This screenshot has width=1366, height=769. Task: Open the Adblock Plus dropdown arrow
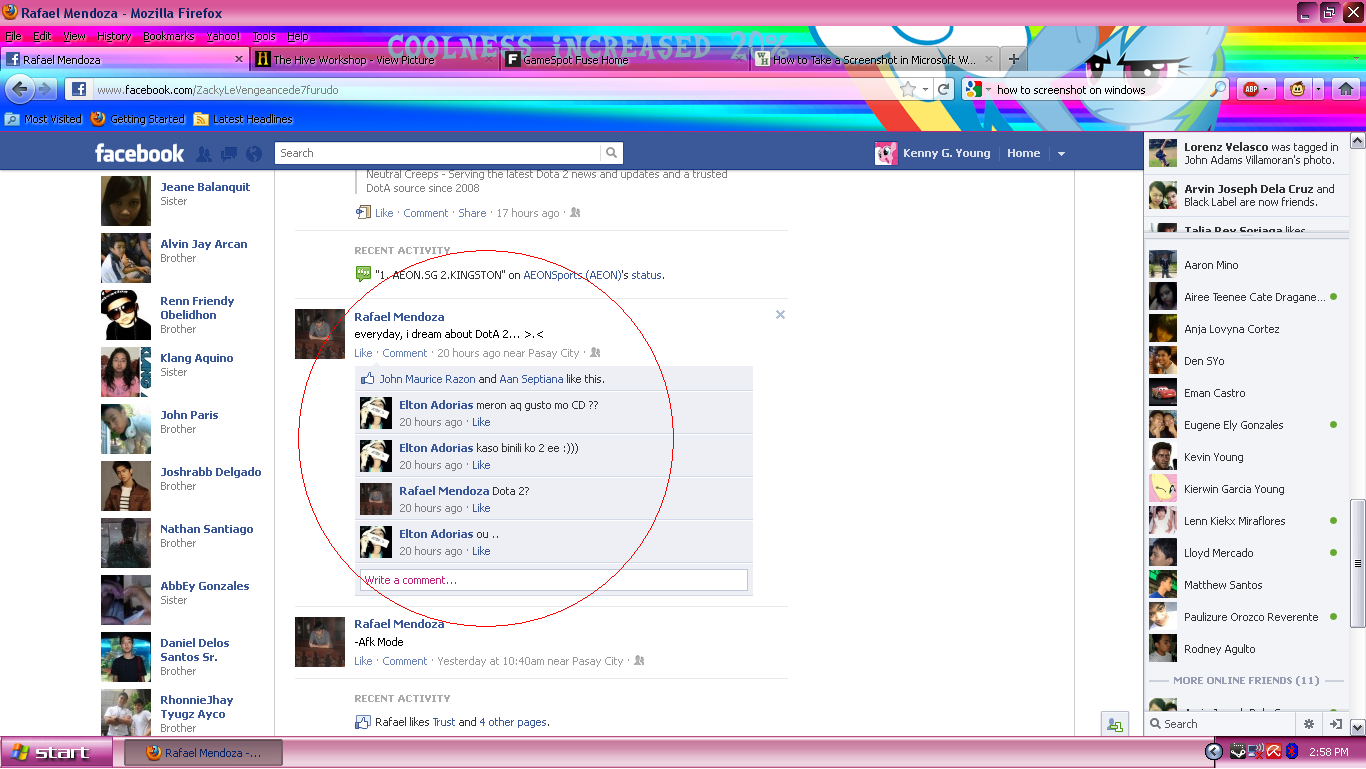1266,89
